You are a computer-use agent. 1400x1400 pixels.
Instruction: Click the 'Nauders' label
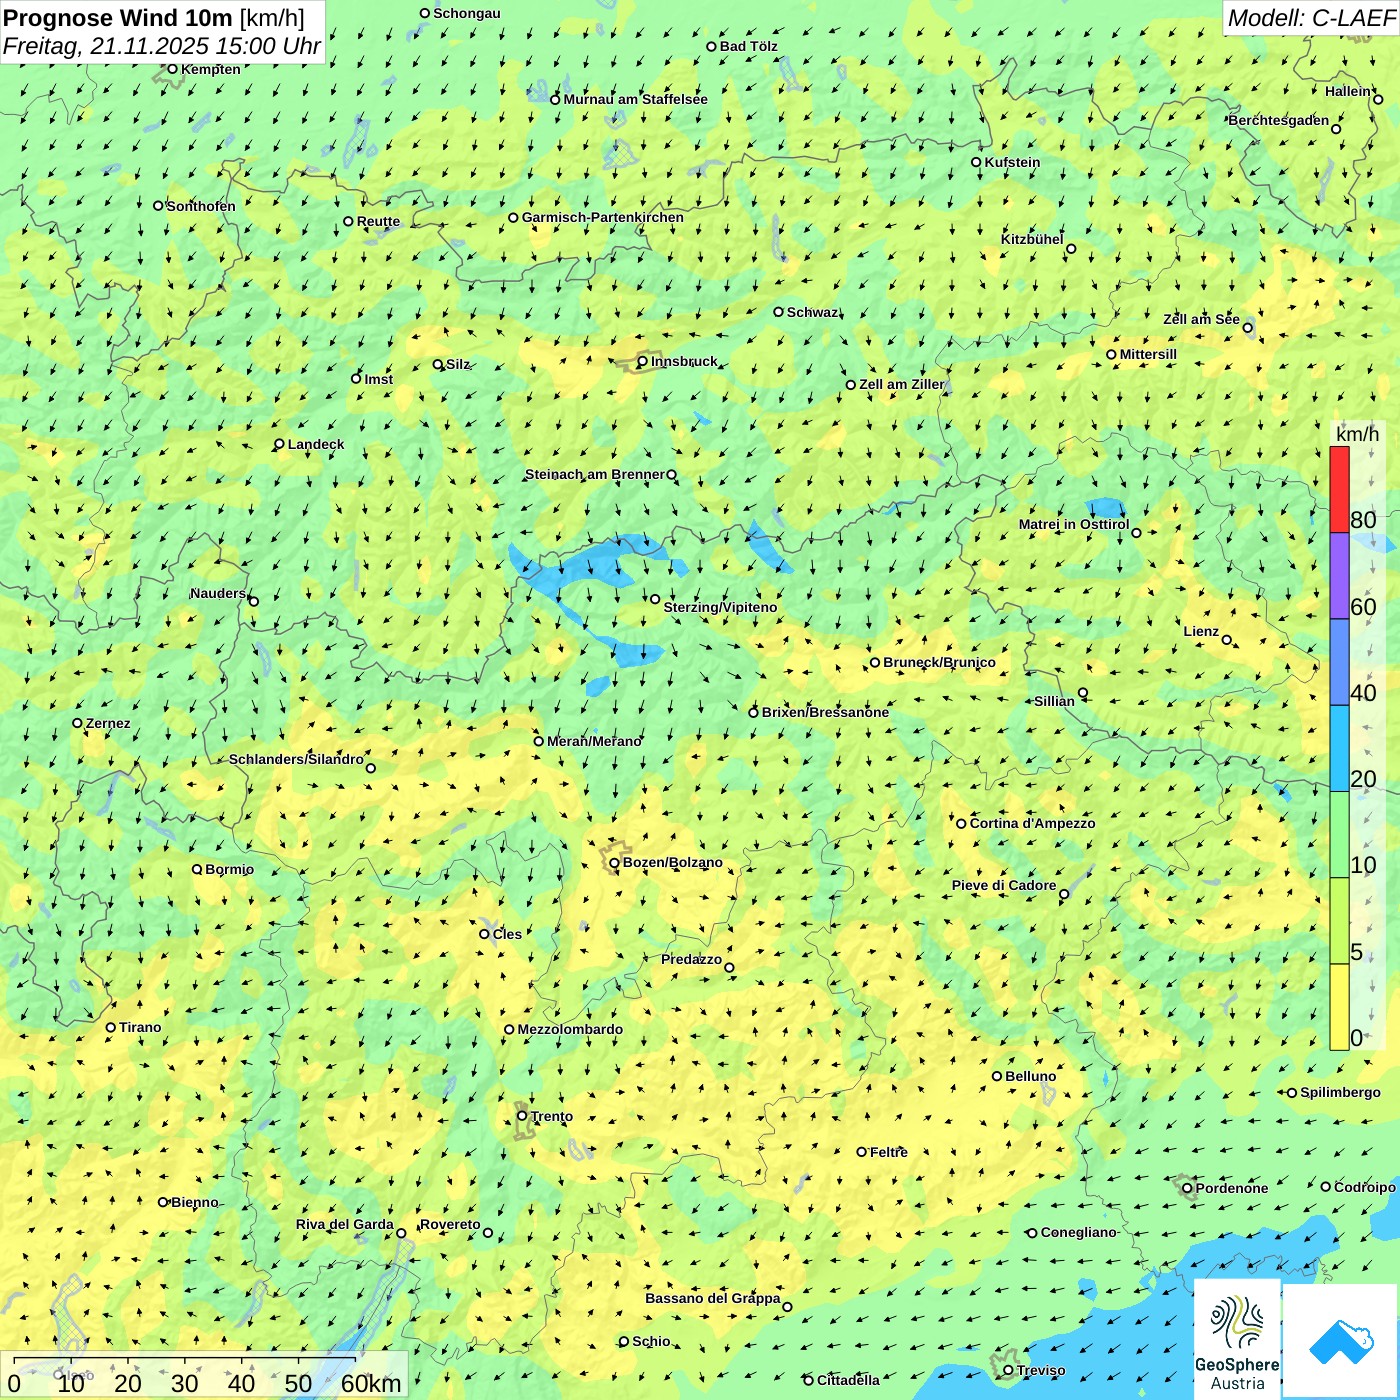click(x=218, y=593)
